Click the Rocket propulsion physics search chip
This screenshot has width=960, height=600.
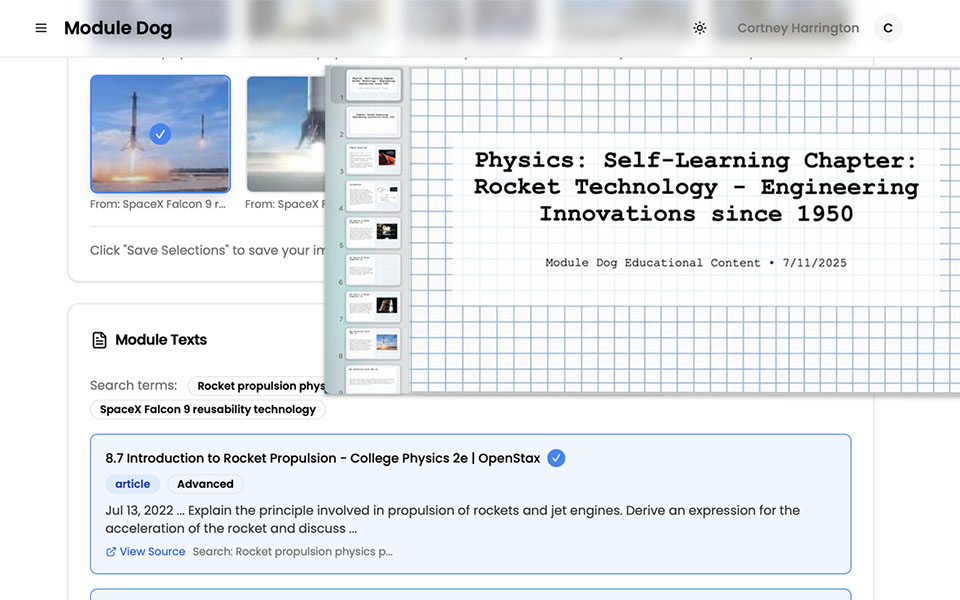[262, 386]
